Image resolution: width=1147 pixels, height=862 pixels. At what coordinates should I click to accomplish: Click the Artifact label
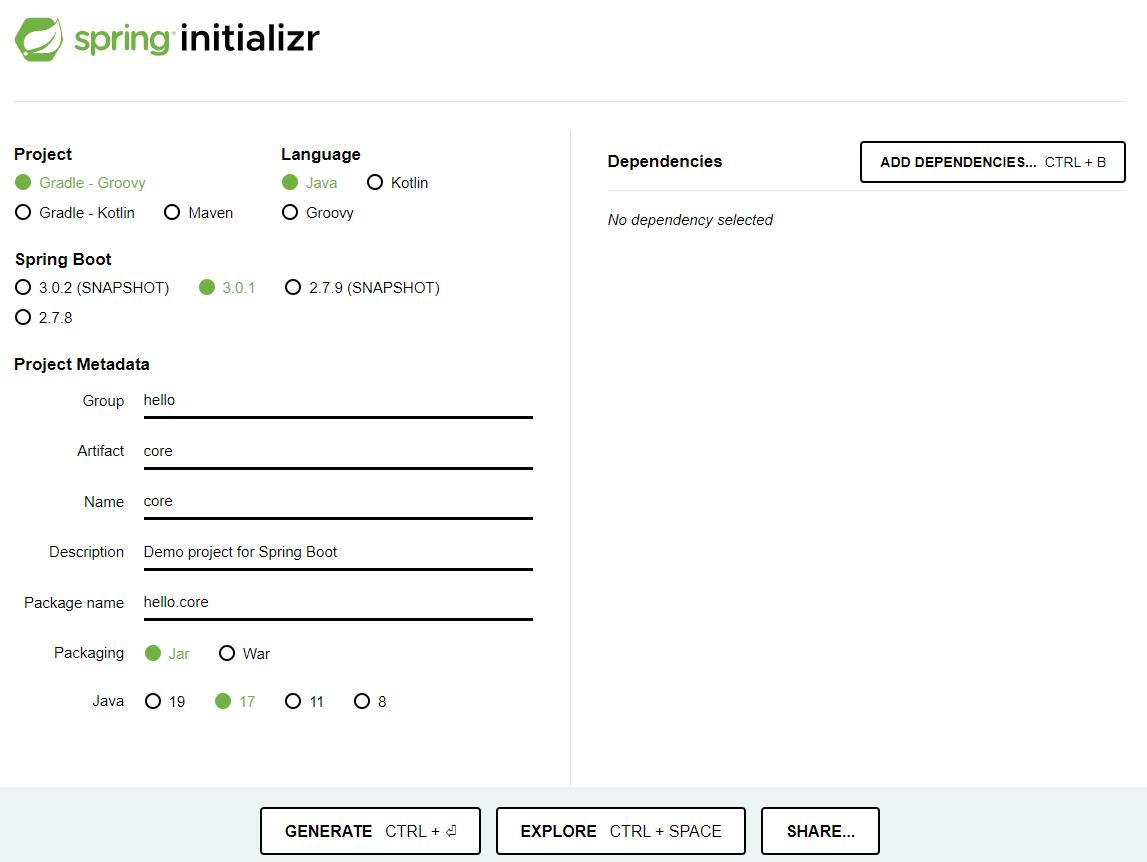[100, 451]
